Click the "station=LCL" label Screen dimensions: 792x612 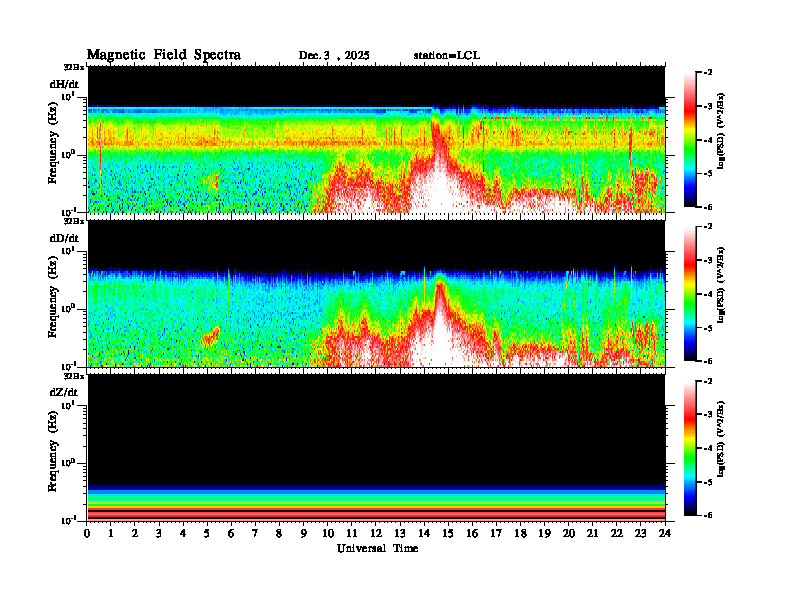point(447,56)
